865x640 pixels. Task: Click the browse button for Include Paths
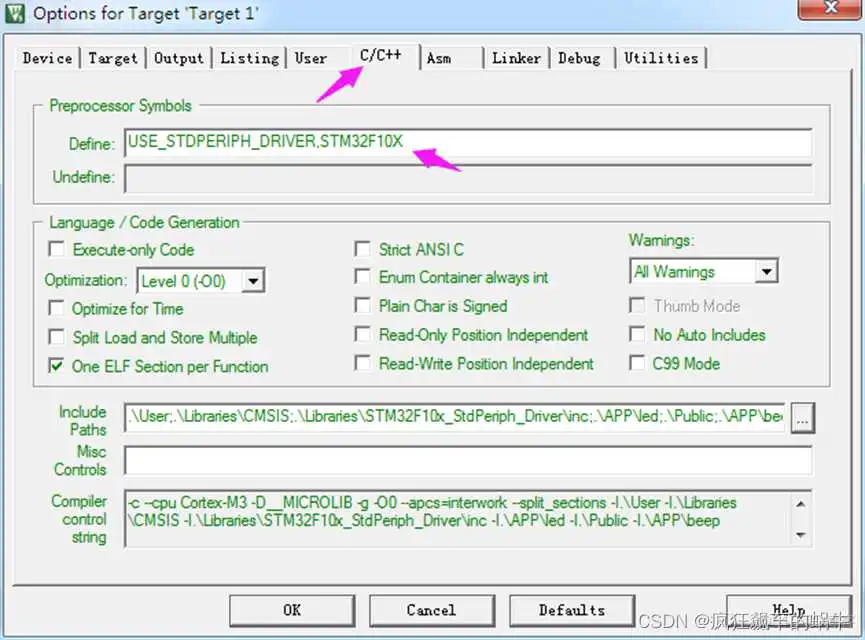click(x=802, y=419)
